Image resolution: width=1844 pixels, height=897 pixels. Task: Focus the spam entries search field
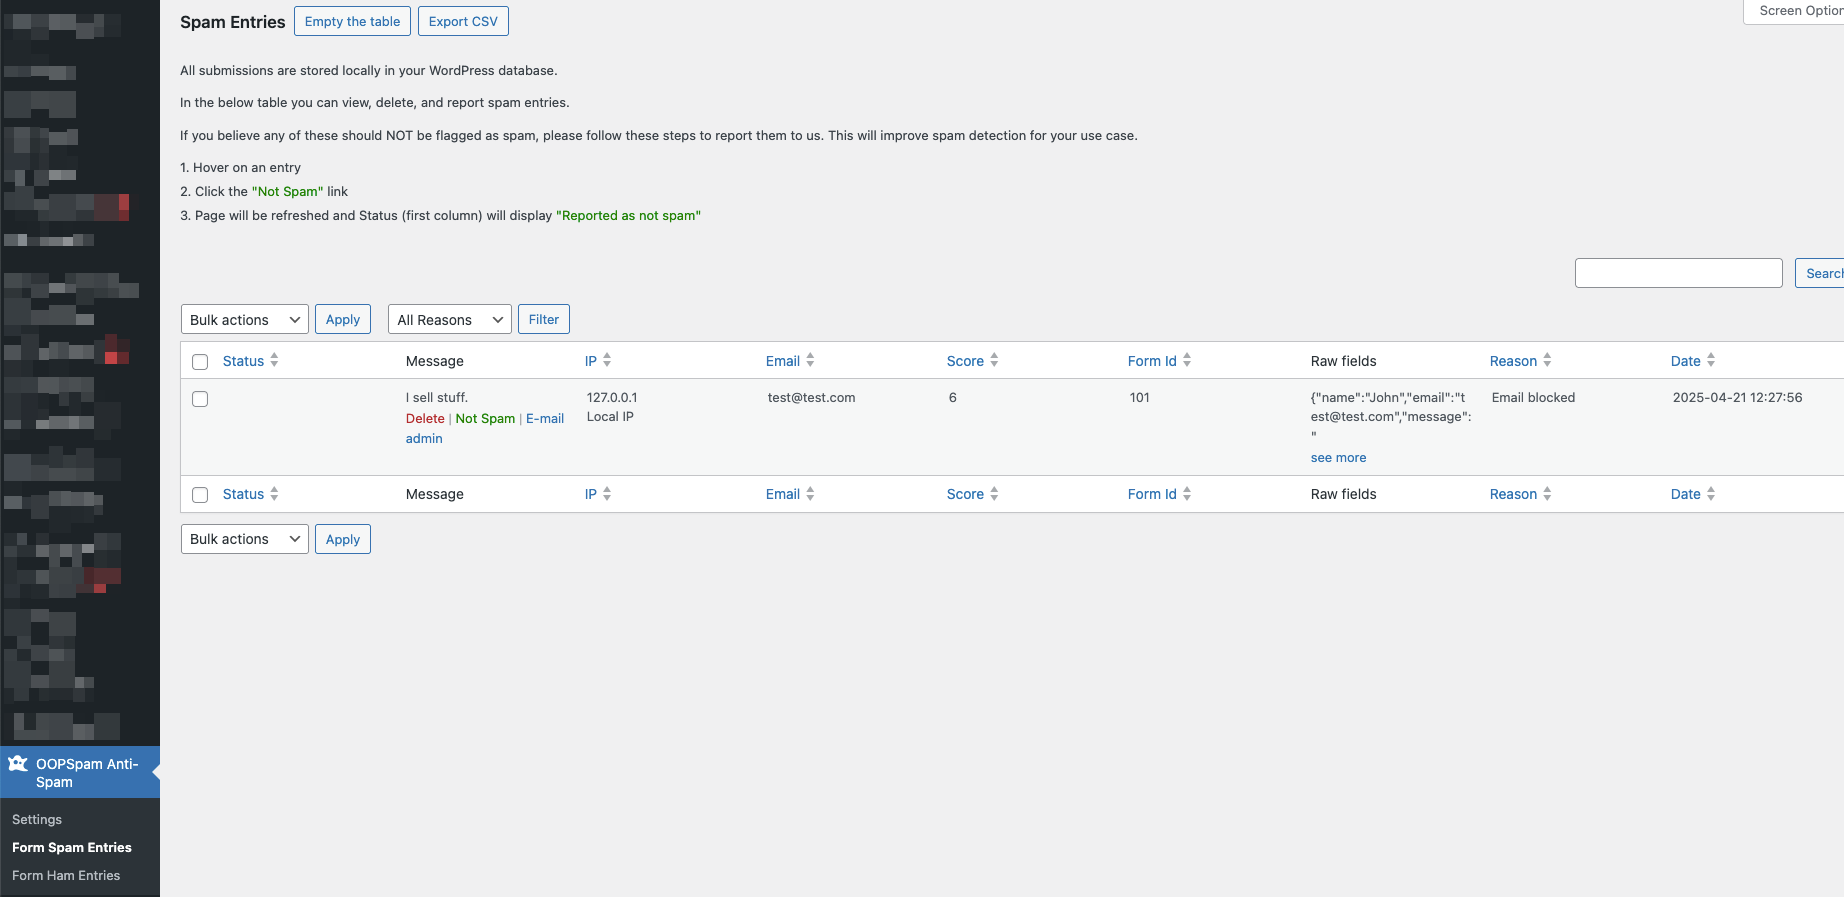1678,273
